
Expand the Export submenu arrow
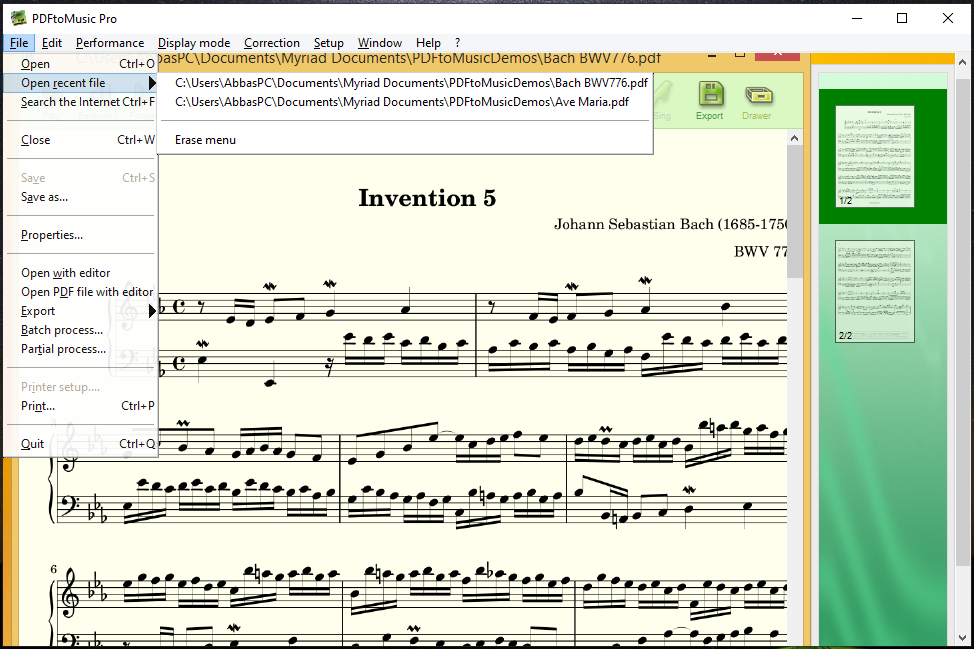152,311
